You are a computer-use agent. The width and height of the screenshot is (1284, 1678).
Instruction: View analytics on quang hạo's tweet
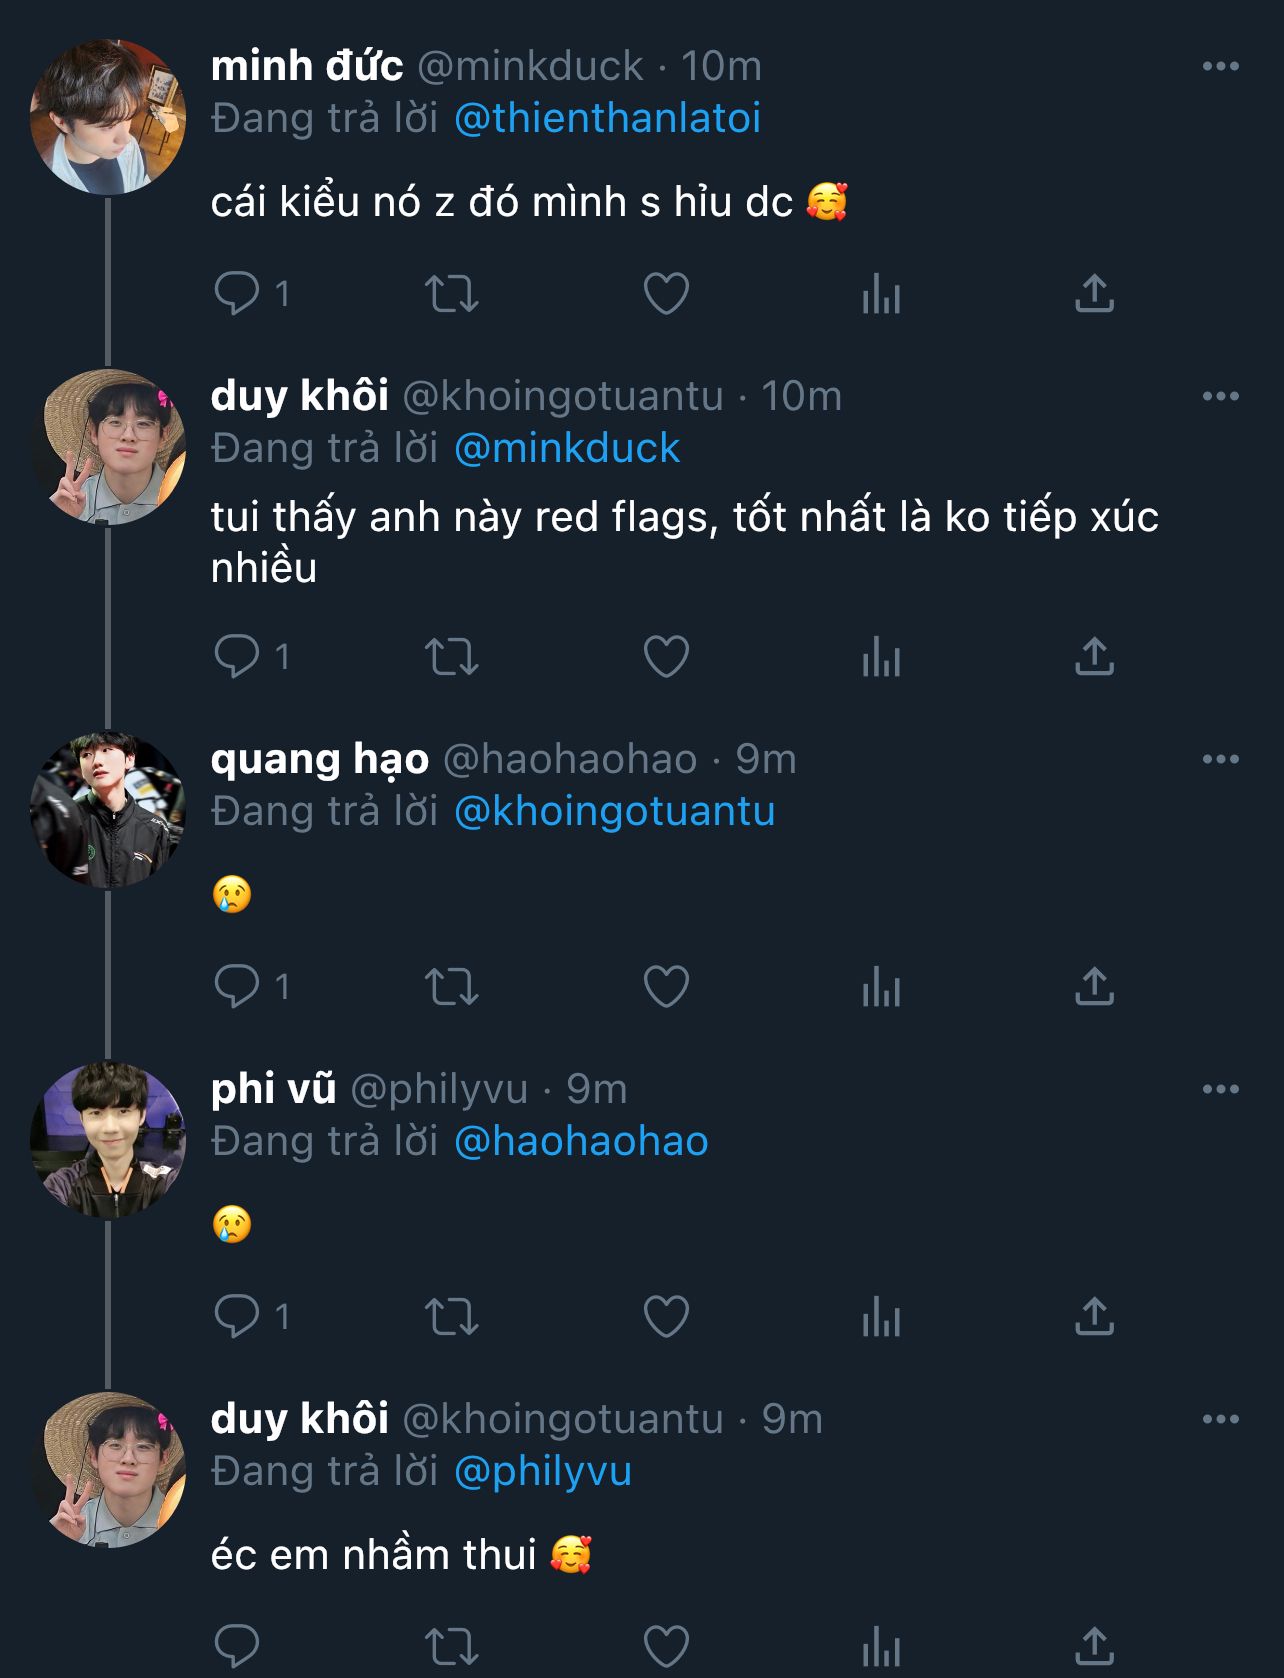(881, 987)
